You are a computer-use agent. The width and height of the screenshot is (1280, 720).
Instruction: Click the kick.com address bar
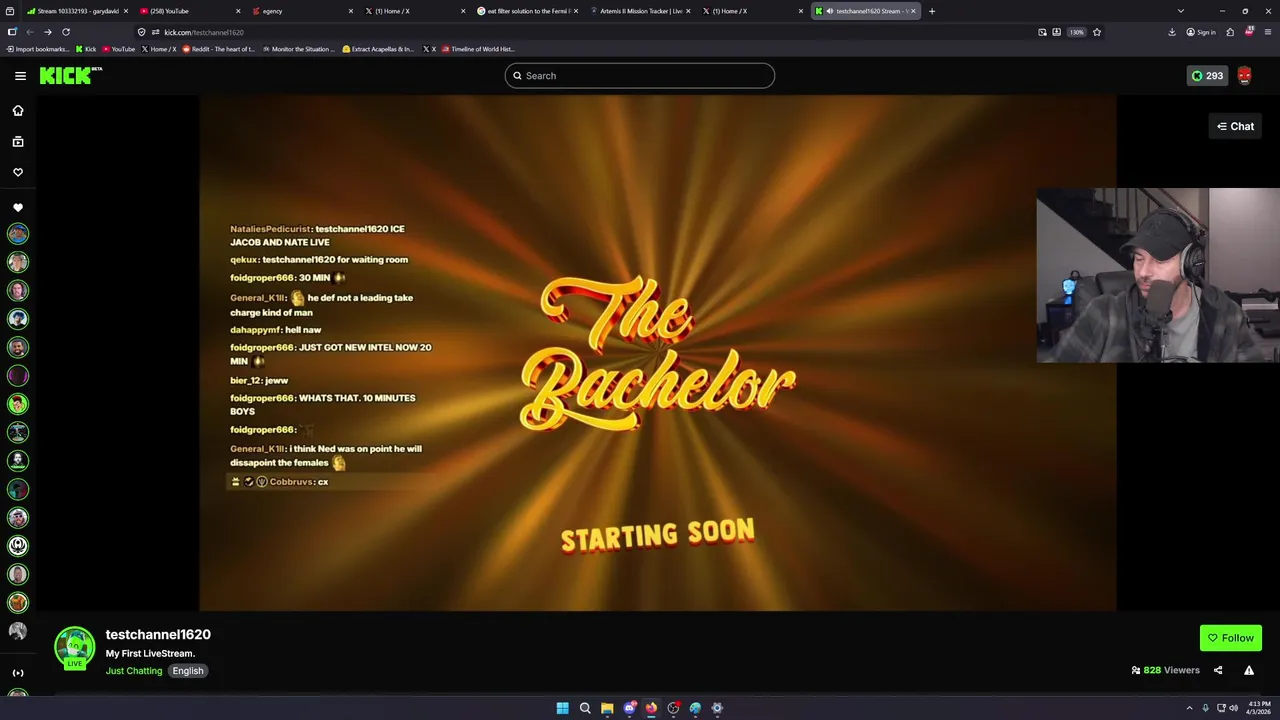(585, 32)
